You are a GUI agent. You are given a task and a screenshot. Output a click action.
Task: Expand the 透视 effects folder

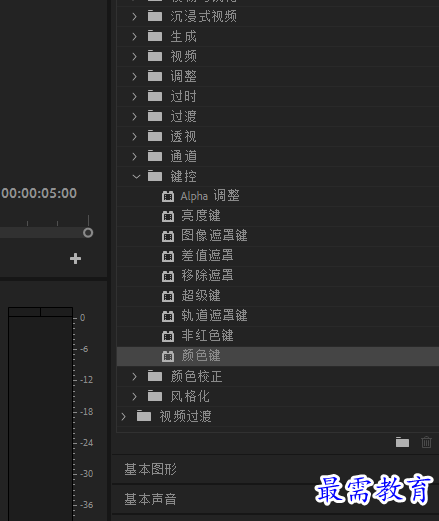[134, 136]
